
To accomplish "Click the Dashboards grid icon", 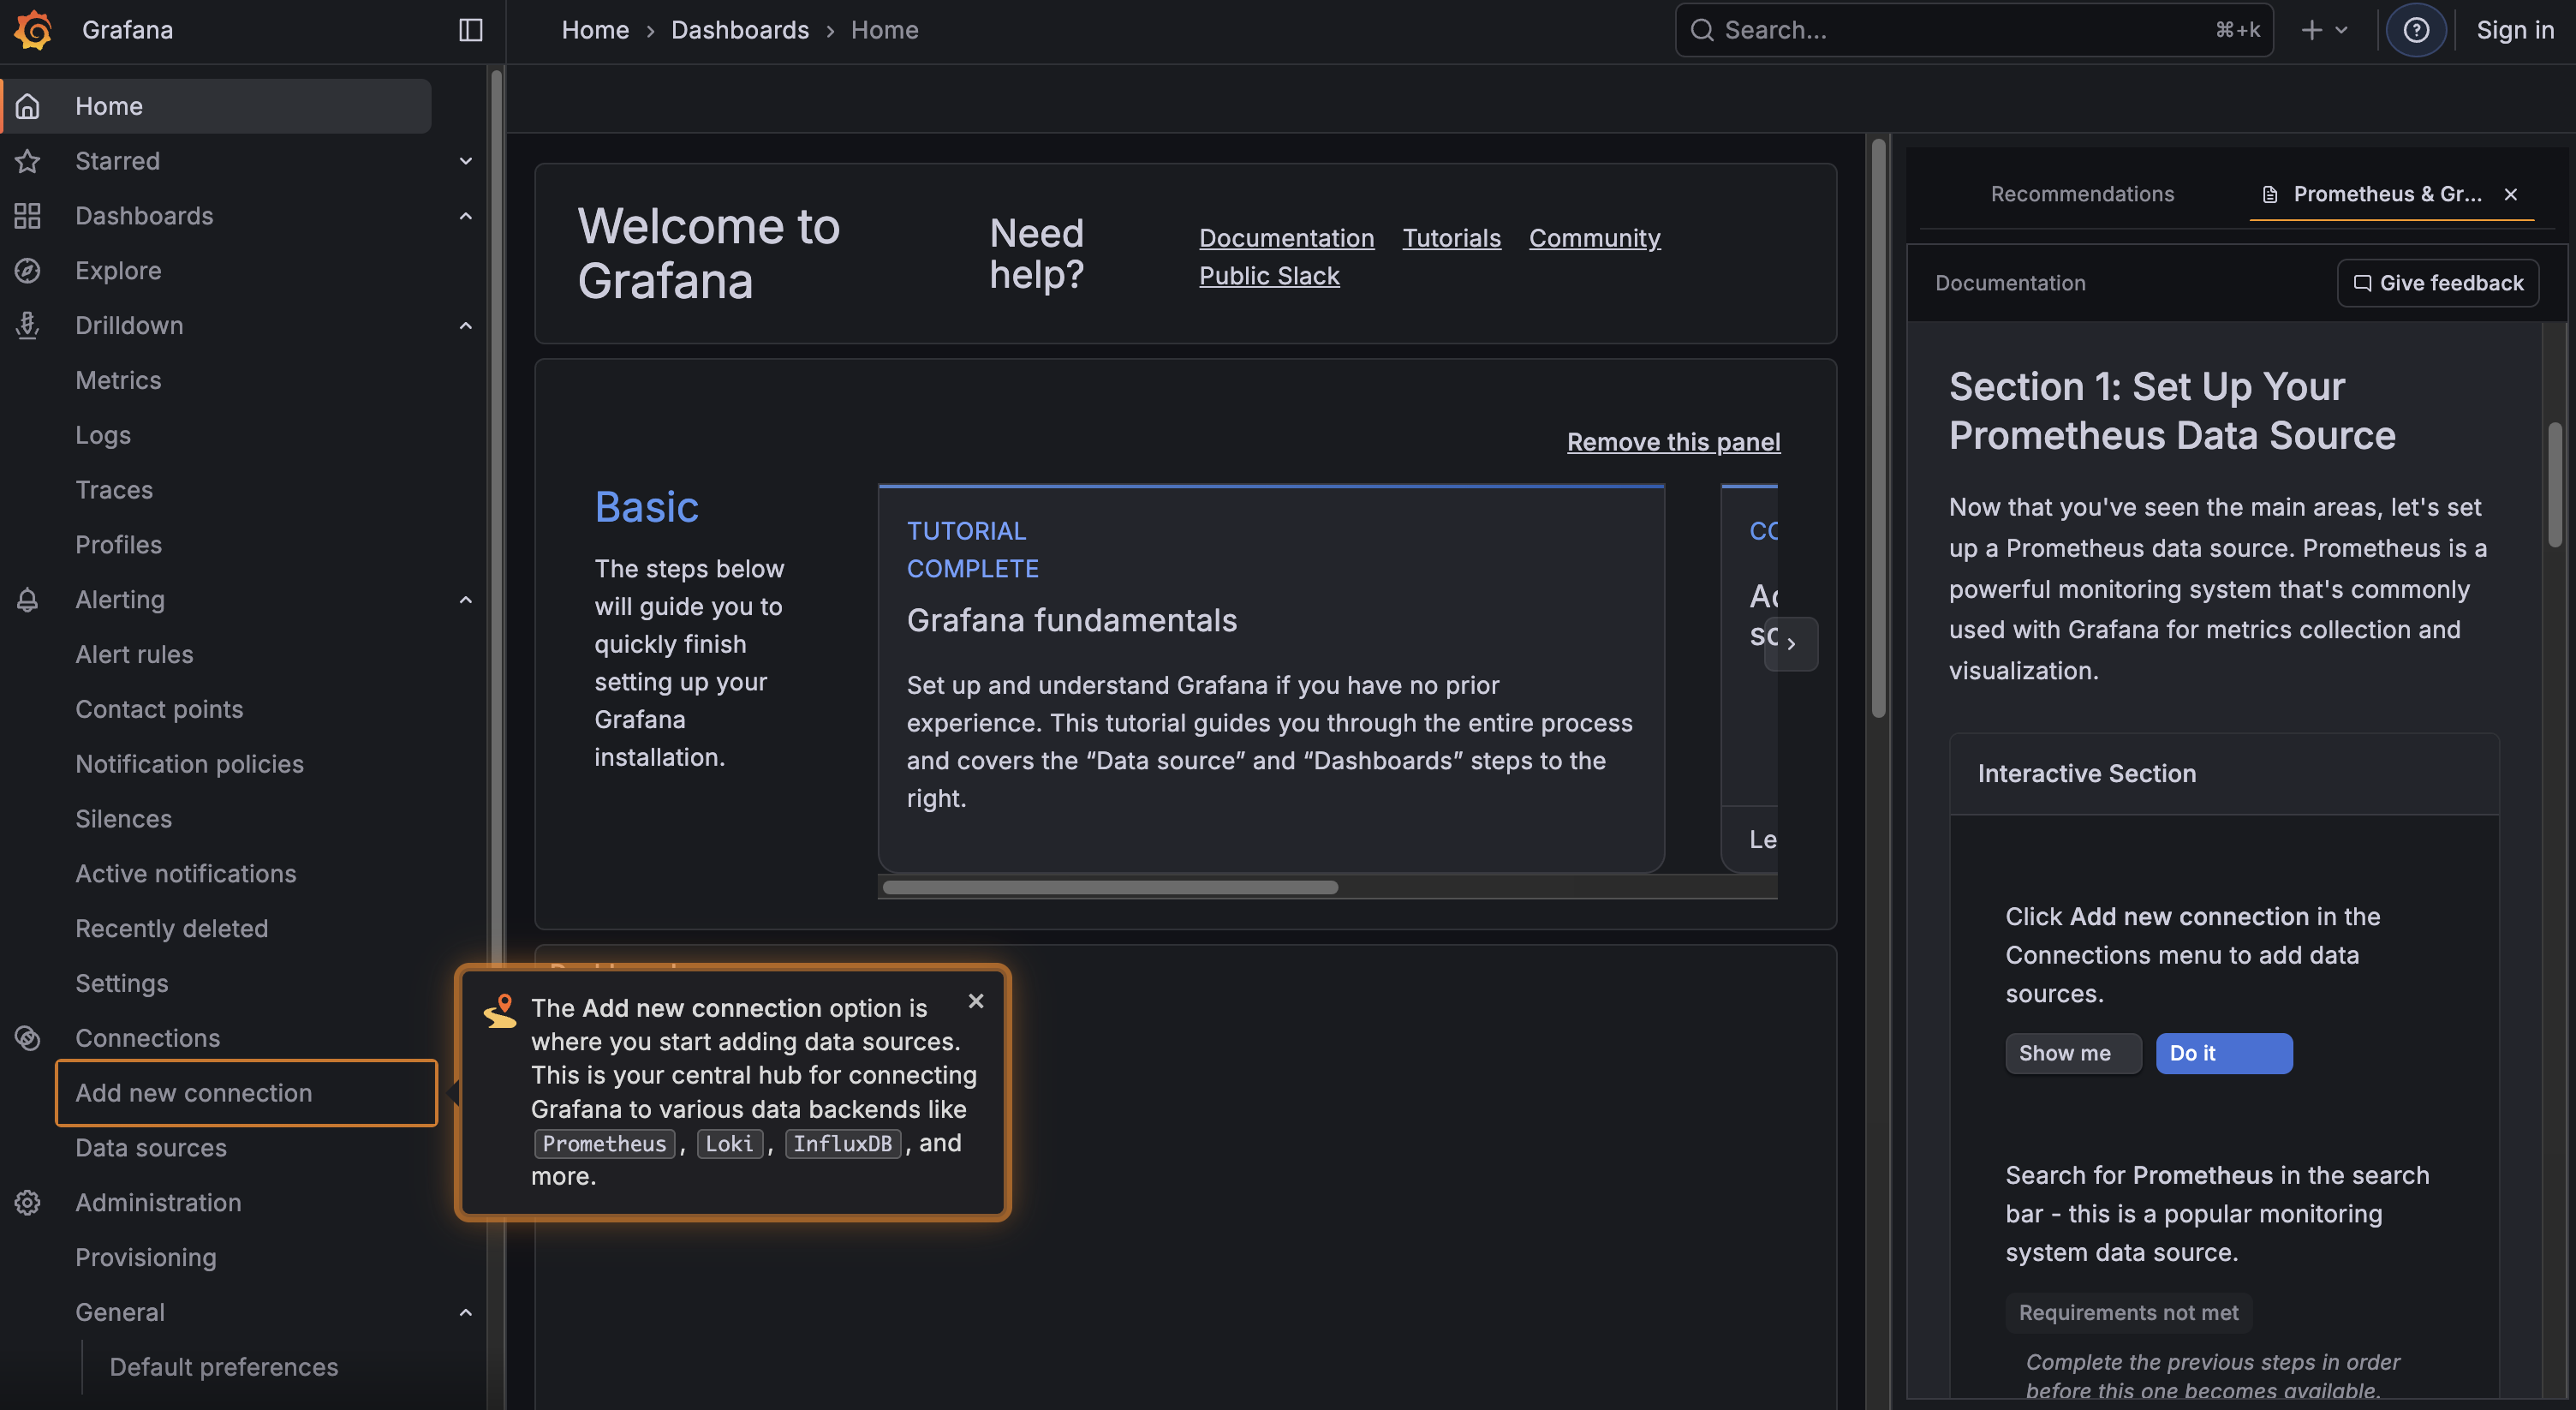I will pos(27,215).
